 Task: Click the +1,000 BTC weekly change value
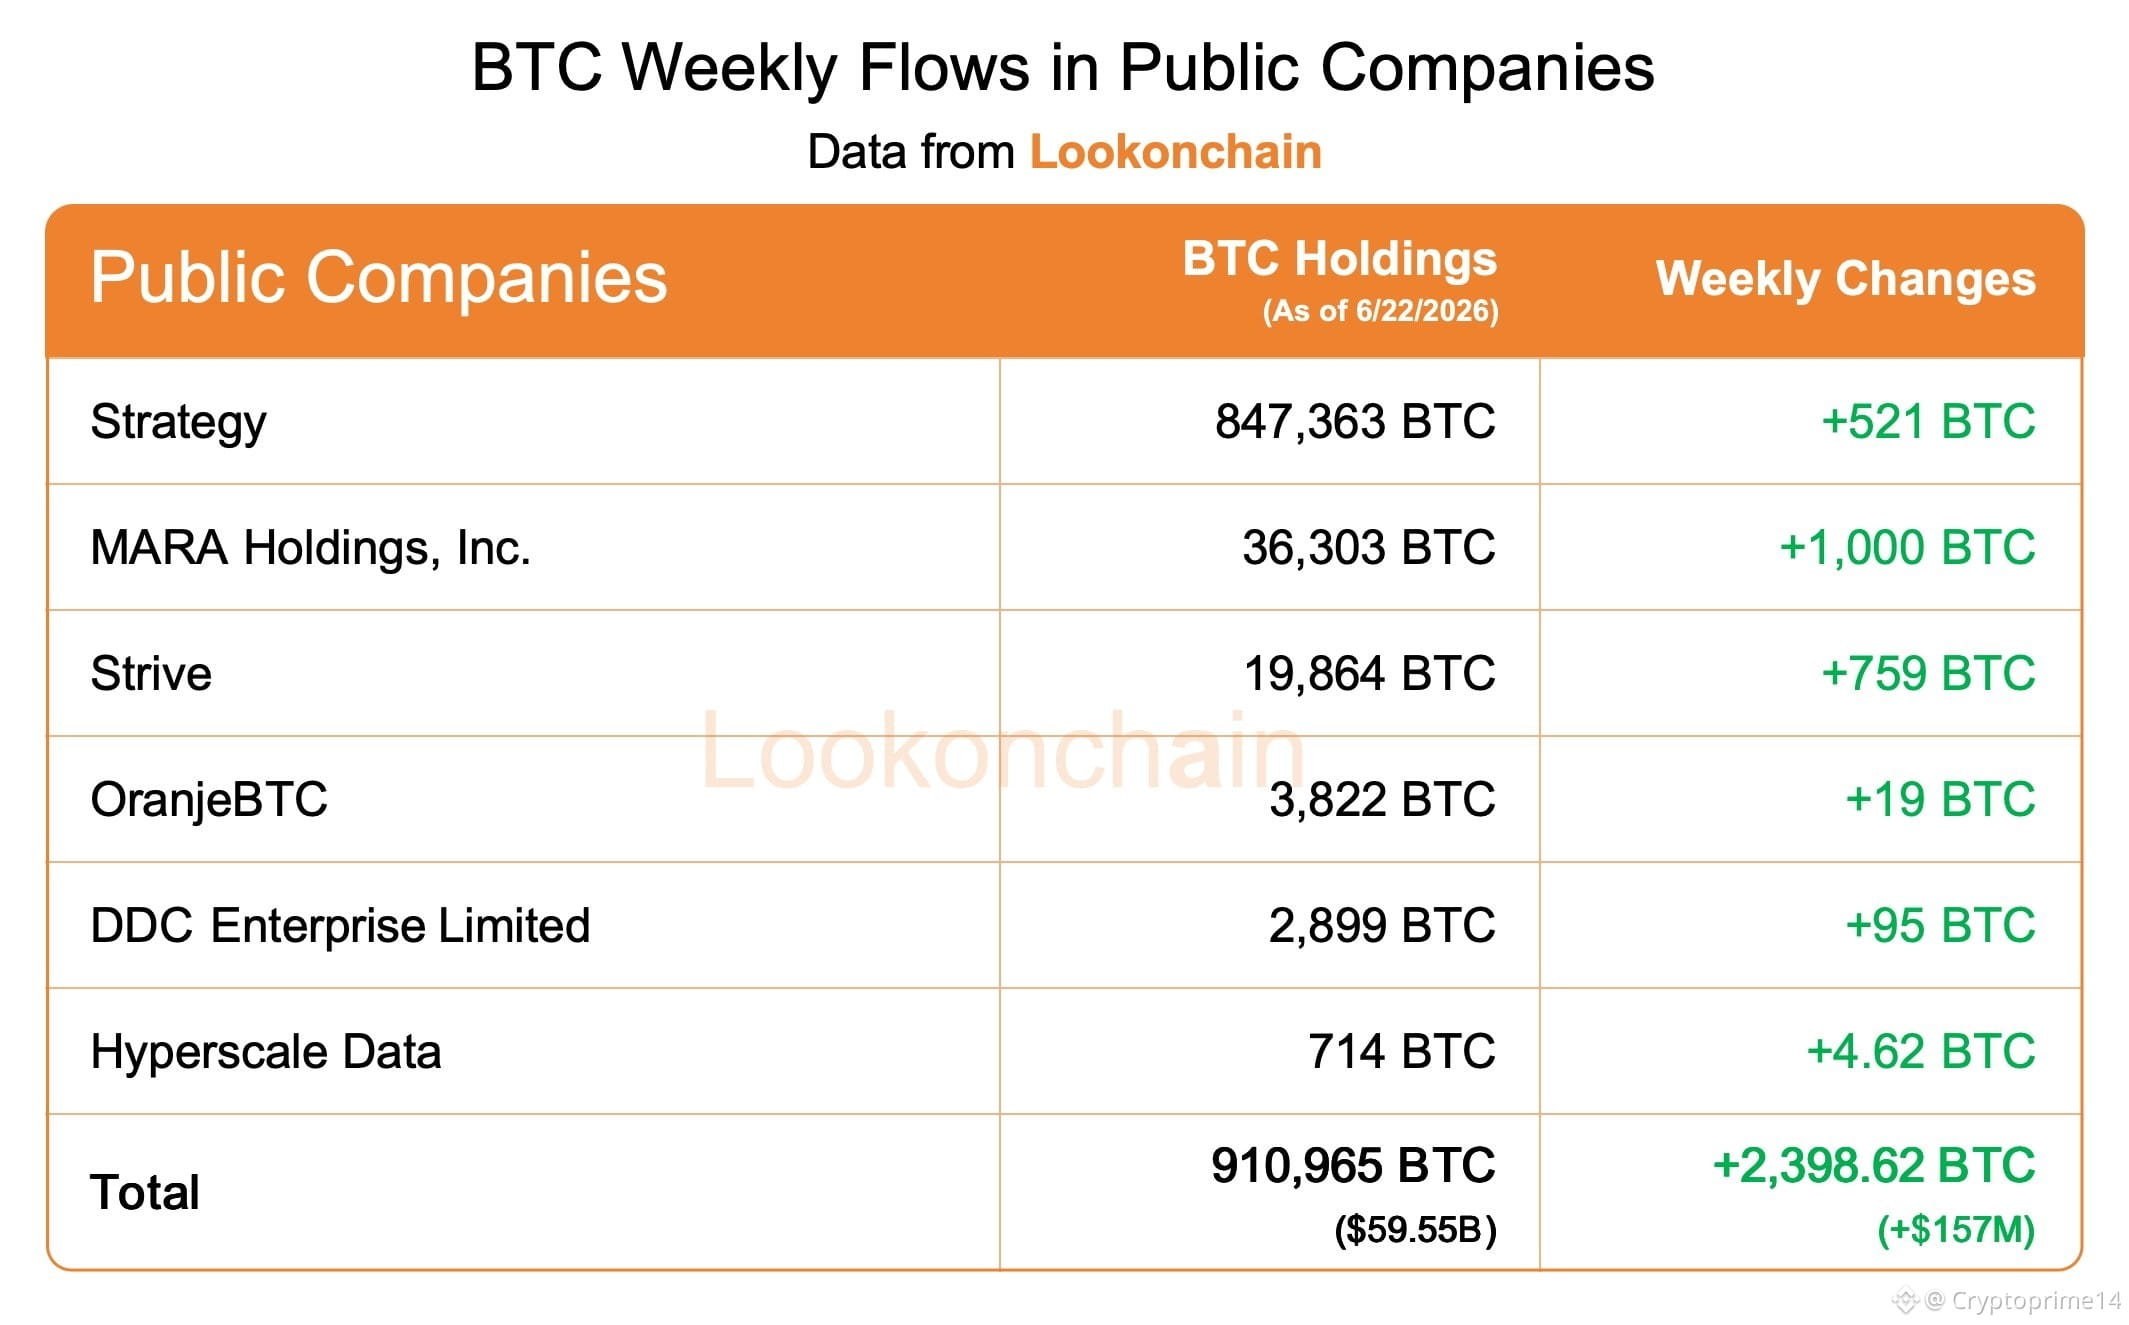pyautogui.click(x=1907, y=548)
